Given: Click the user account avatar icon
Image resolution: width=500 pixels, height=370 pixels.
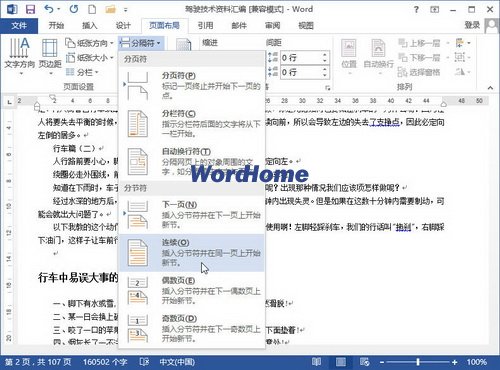Looking at the screenshot, I should pos(492,25).
